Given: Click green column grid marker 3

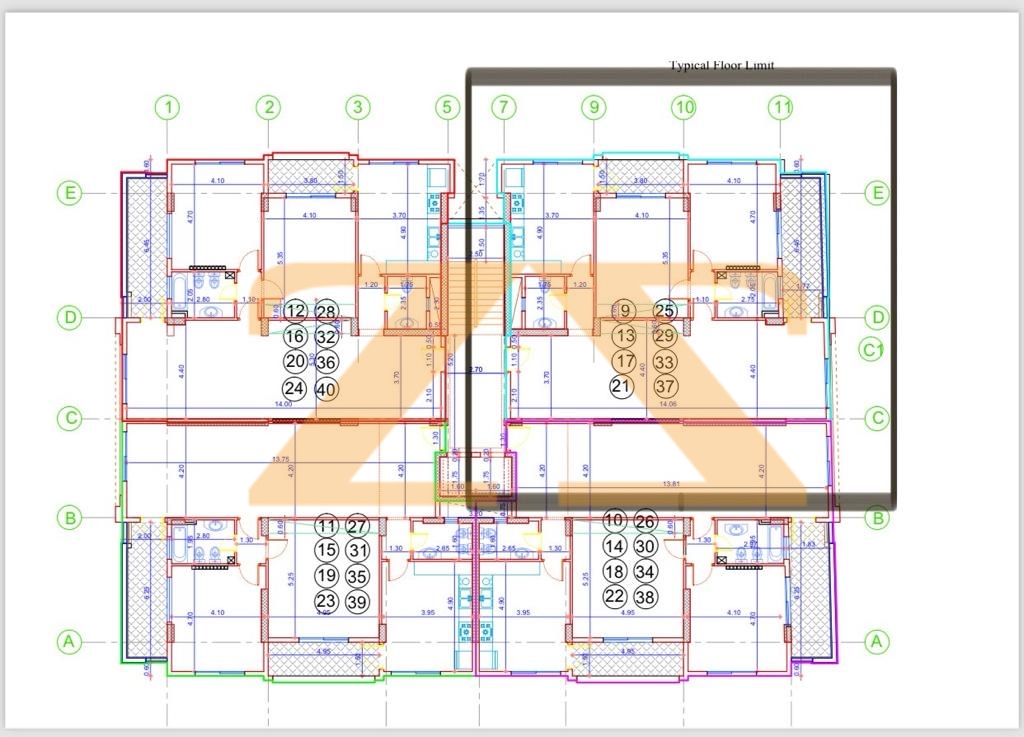Looking at the screenshot, I should pyautogui.click(x=357, y=107).
